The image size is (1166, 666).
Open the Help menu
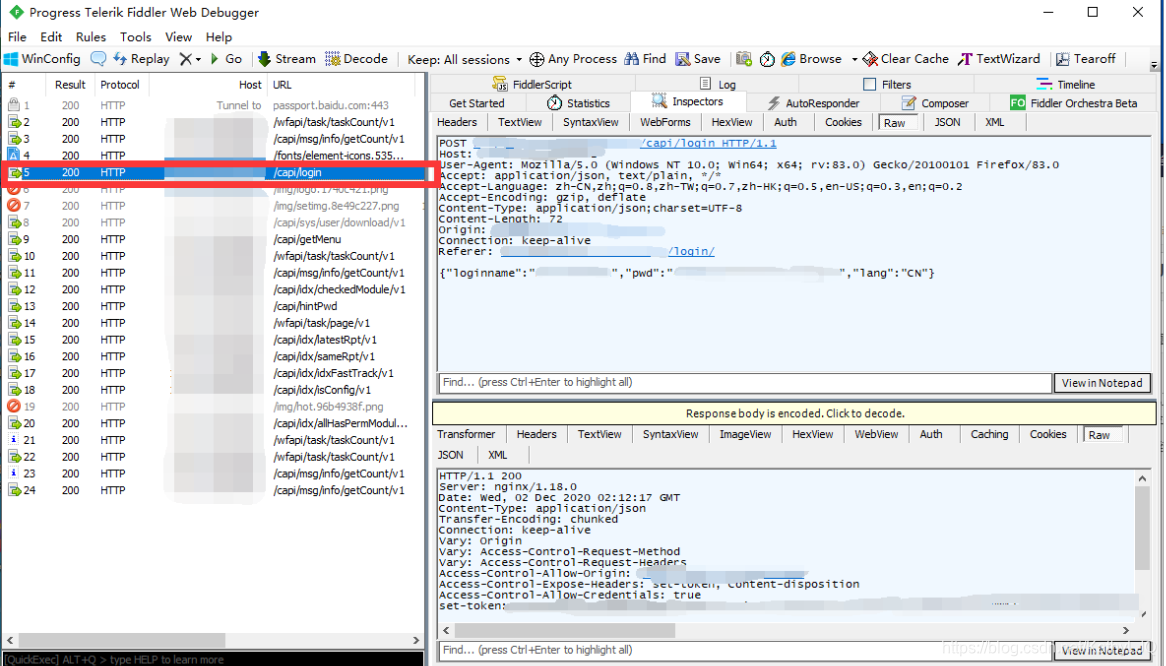tap(219, 36)
